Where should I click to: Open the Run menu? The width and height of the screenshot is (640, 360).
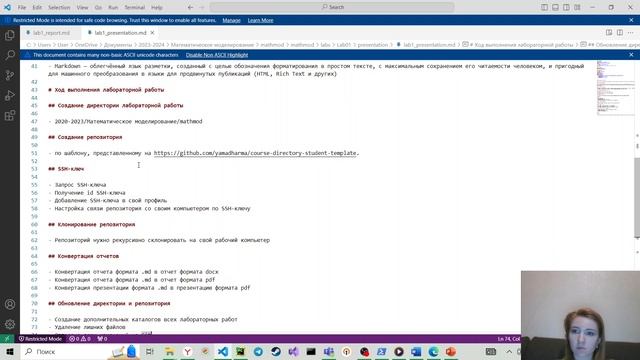point(113,7)
